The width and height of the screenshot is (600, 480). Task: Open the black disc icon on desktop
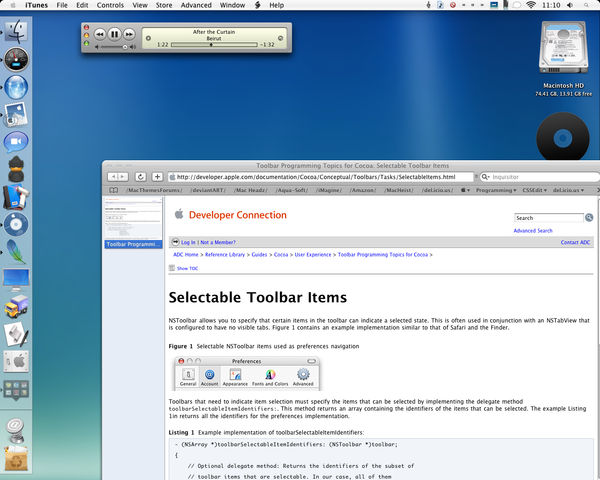(x=562, y=137)
